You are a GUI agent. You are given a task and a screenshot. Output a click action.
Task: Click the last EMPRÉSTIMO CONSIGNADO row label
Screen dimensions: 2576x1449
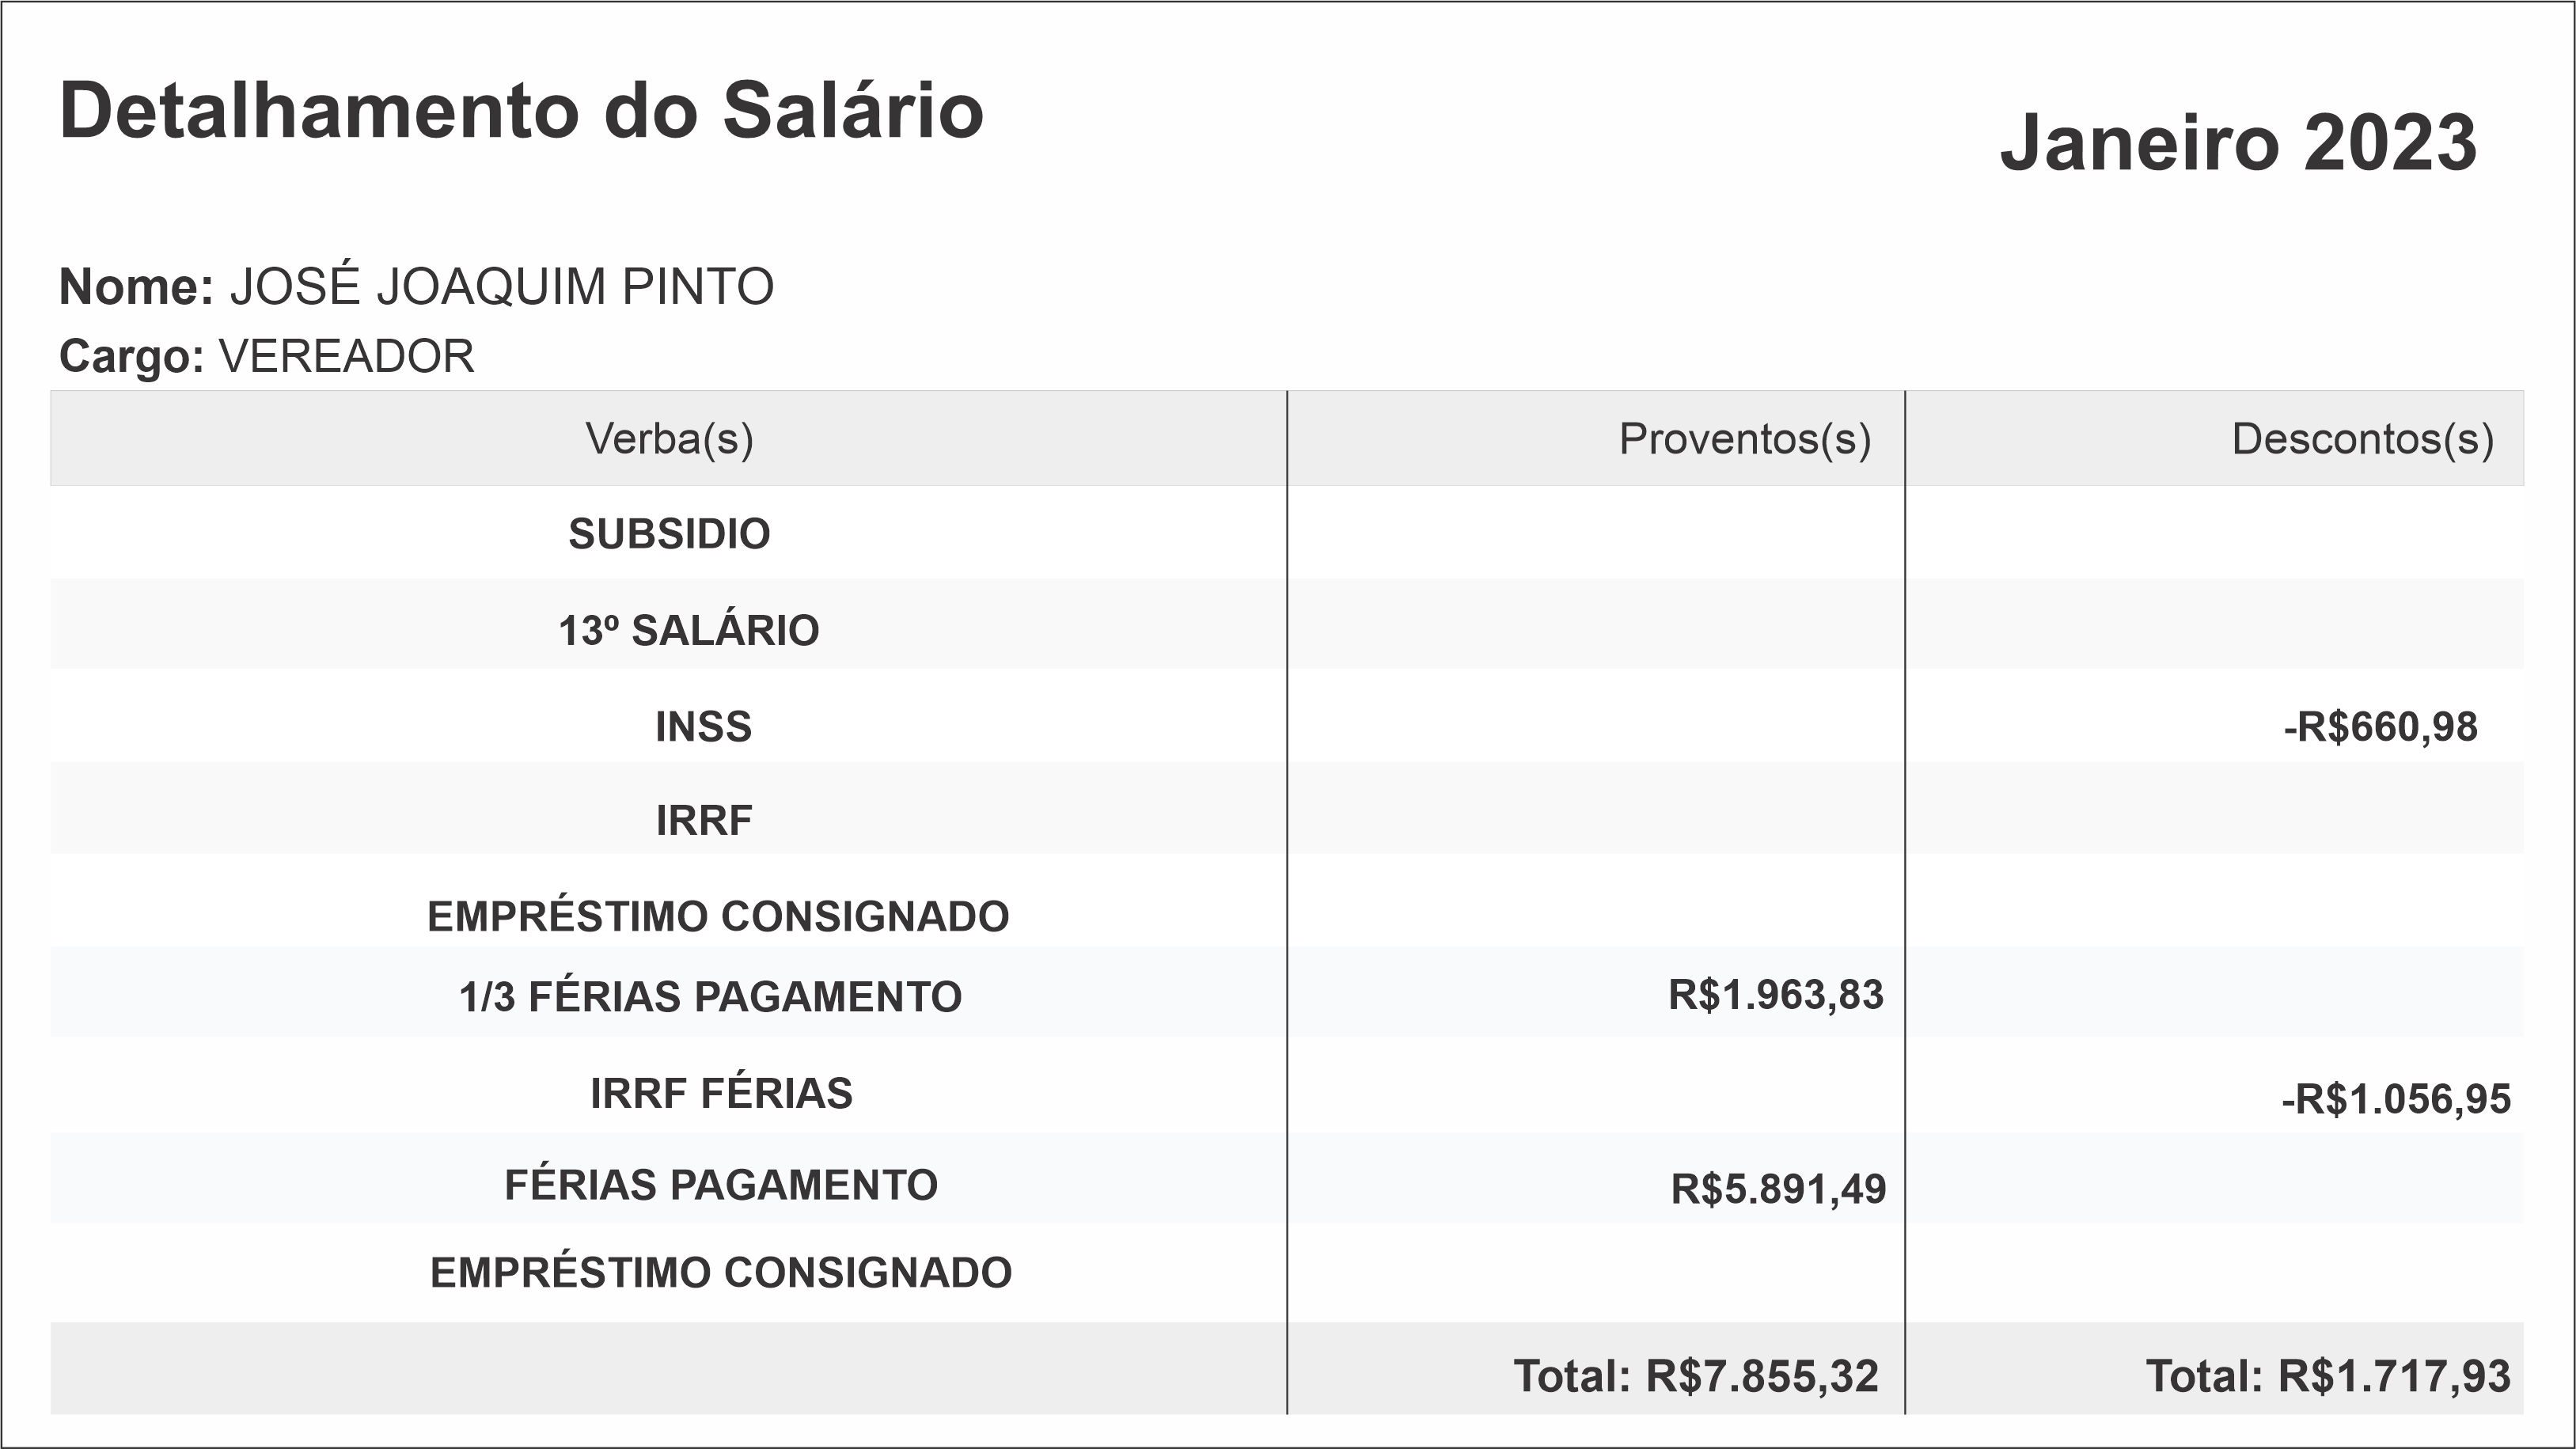pyautogui.click(x=721, y=1273)
